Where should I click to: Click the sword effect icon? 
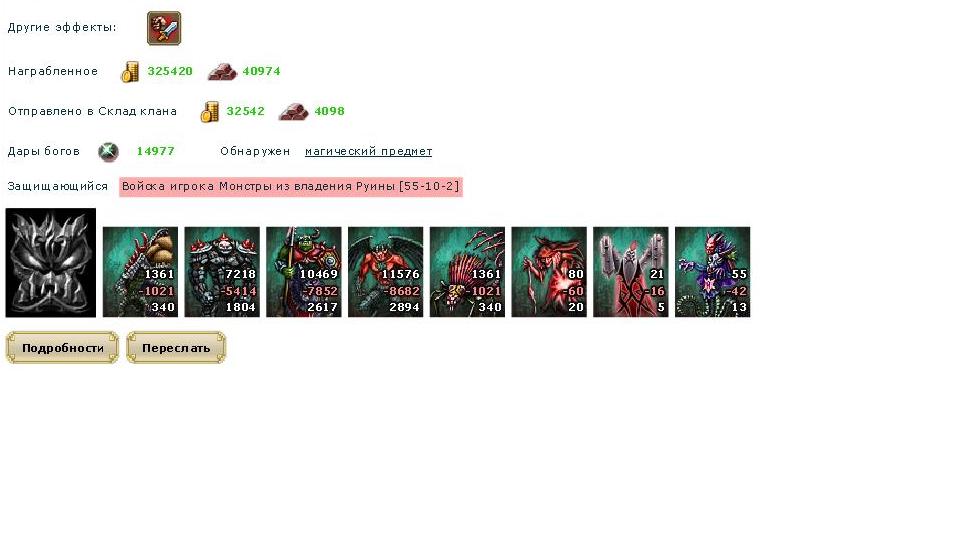point(164,28)
